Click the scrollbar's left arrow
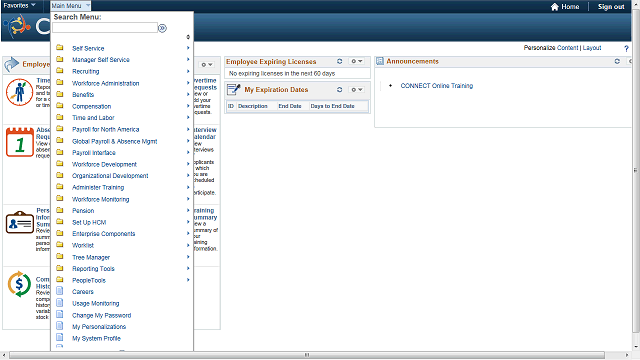Viewport: 640px width, 360px height. tap(4, 355)
